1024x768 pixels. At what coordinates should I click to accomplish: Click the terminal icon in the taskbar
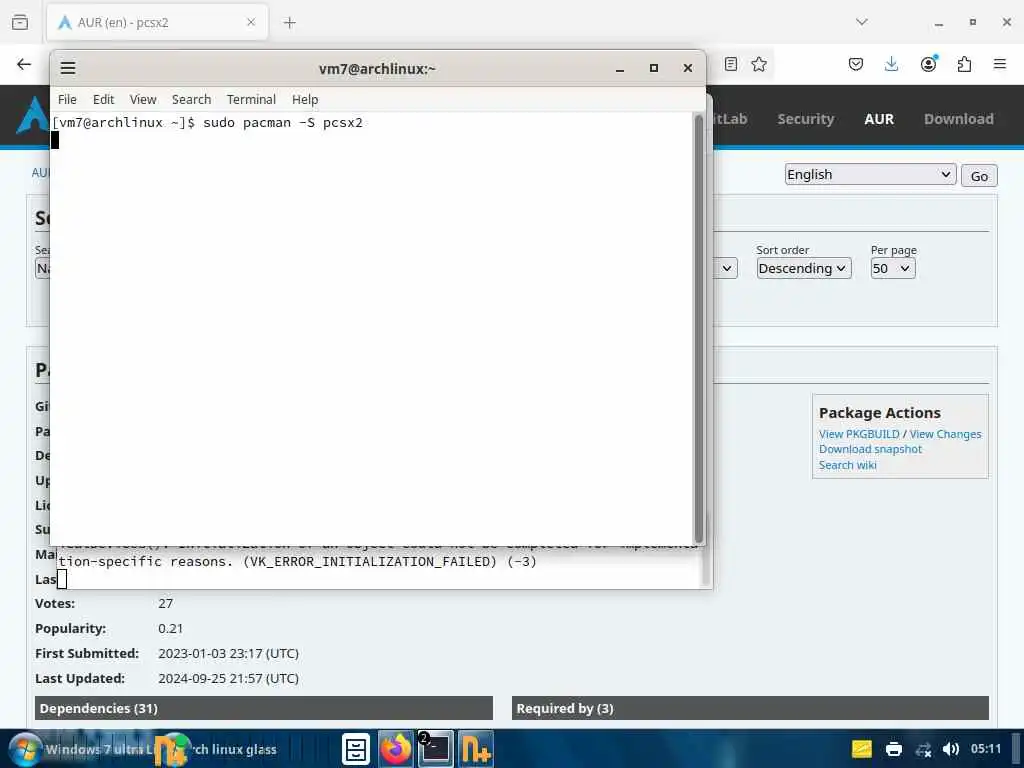435,749
